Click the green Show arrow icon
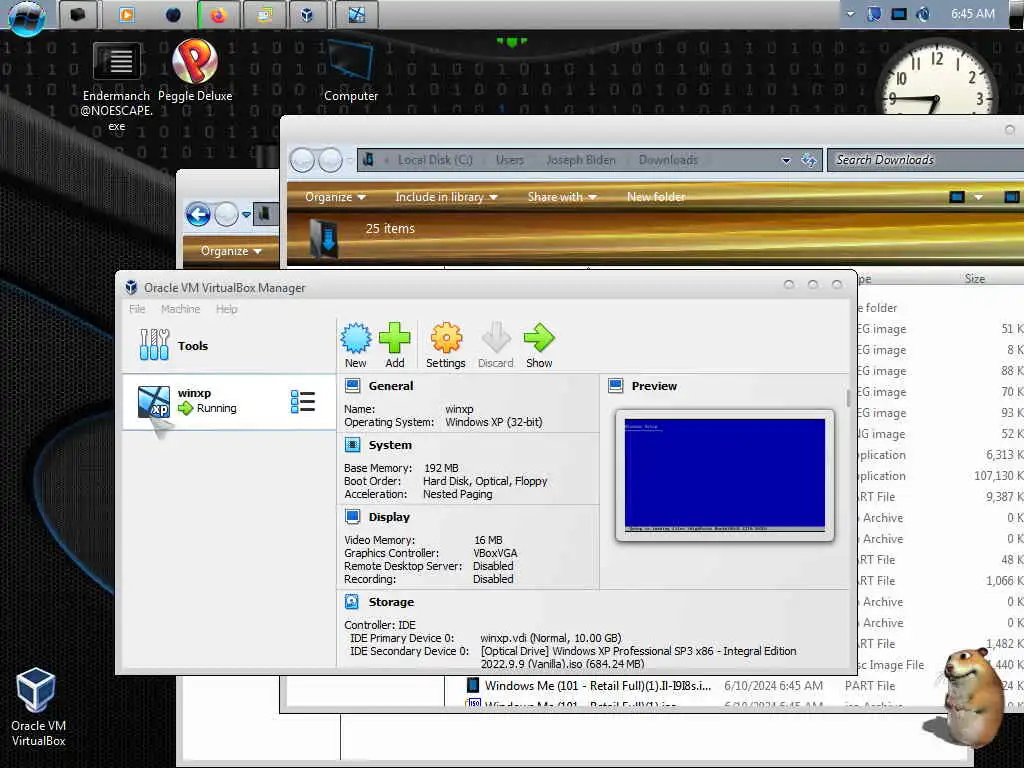 click(539, 345)
